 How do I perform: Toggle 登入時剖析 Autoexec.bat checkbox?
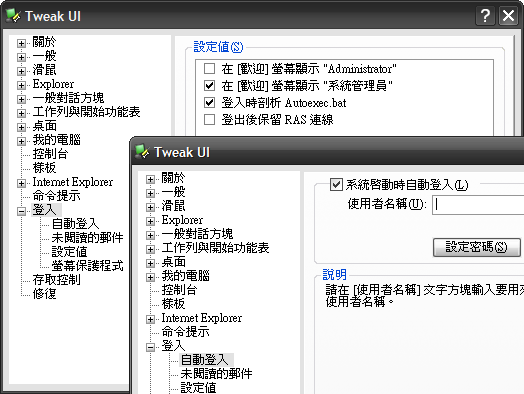[210, 102]
